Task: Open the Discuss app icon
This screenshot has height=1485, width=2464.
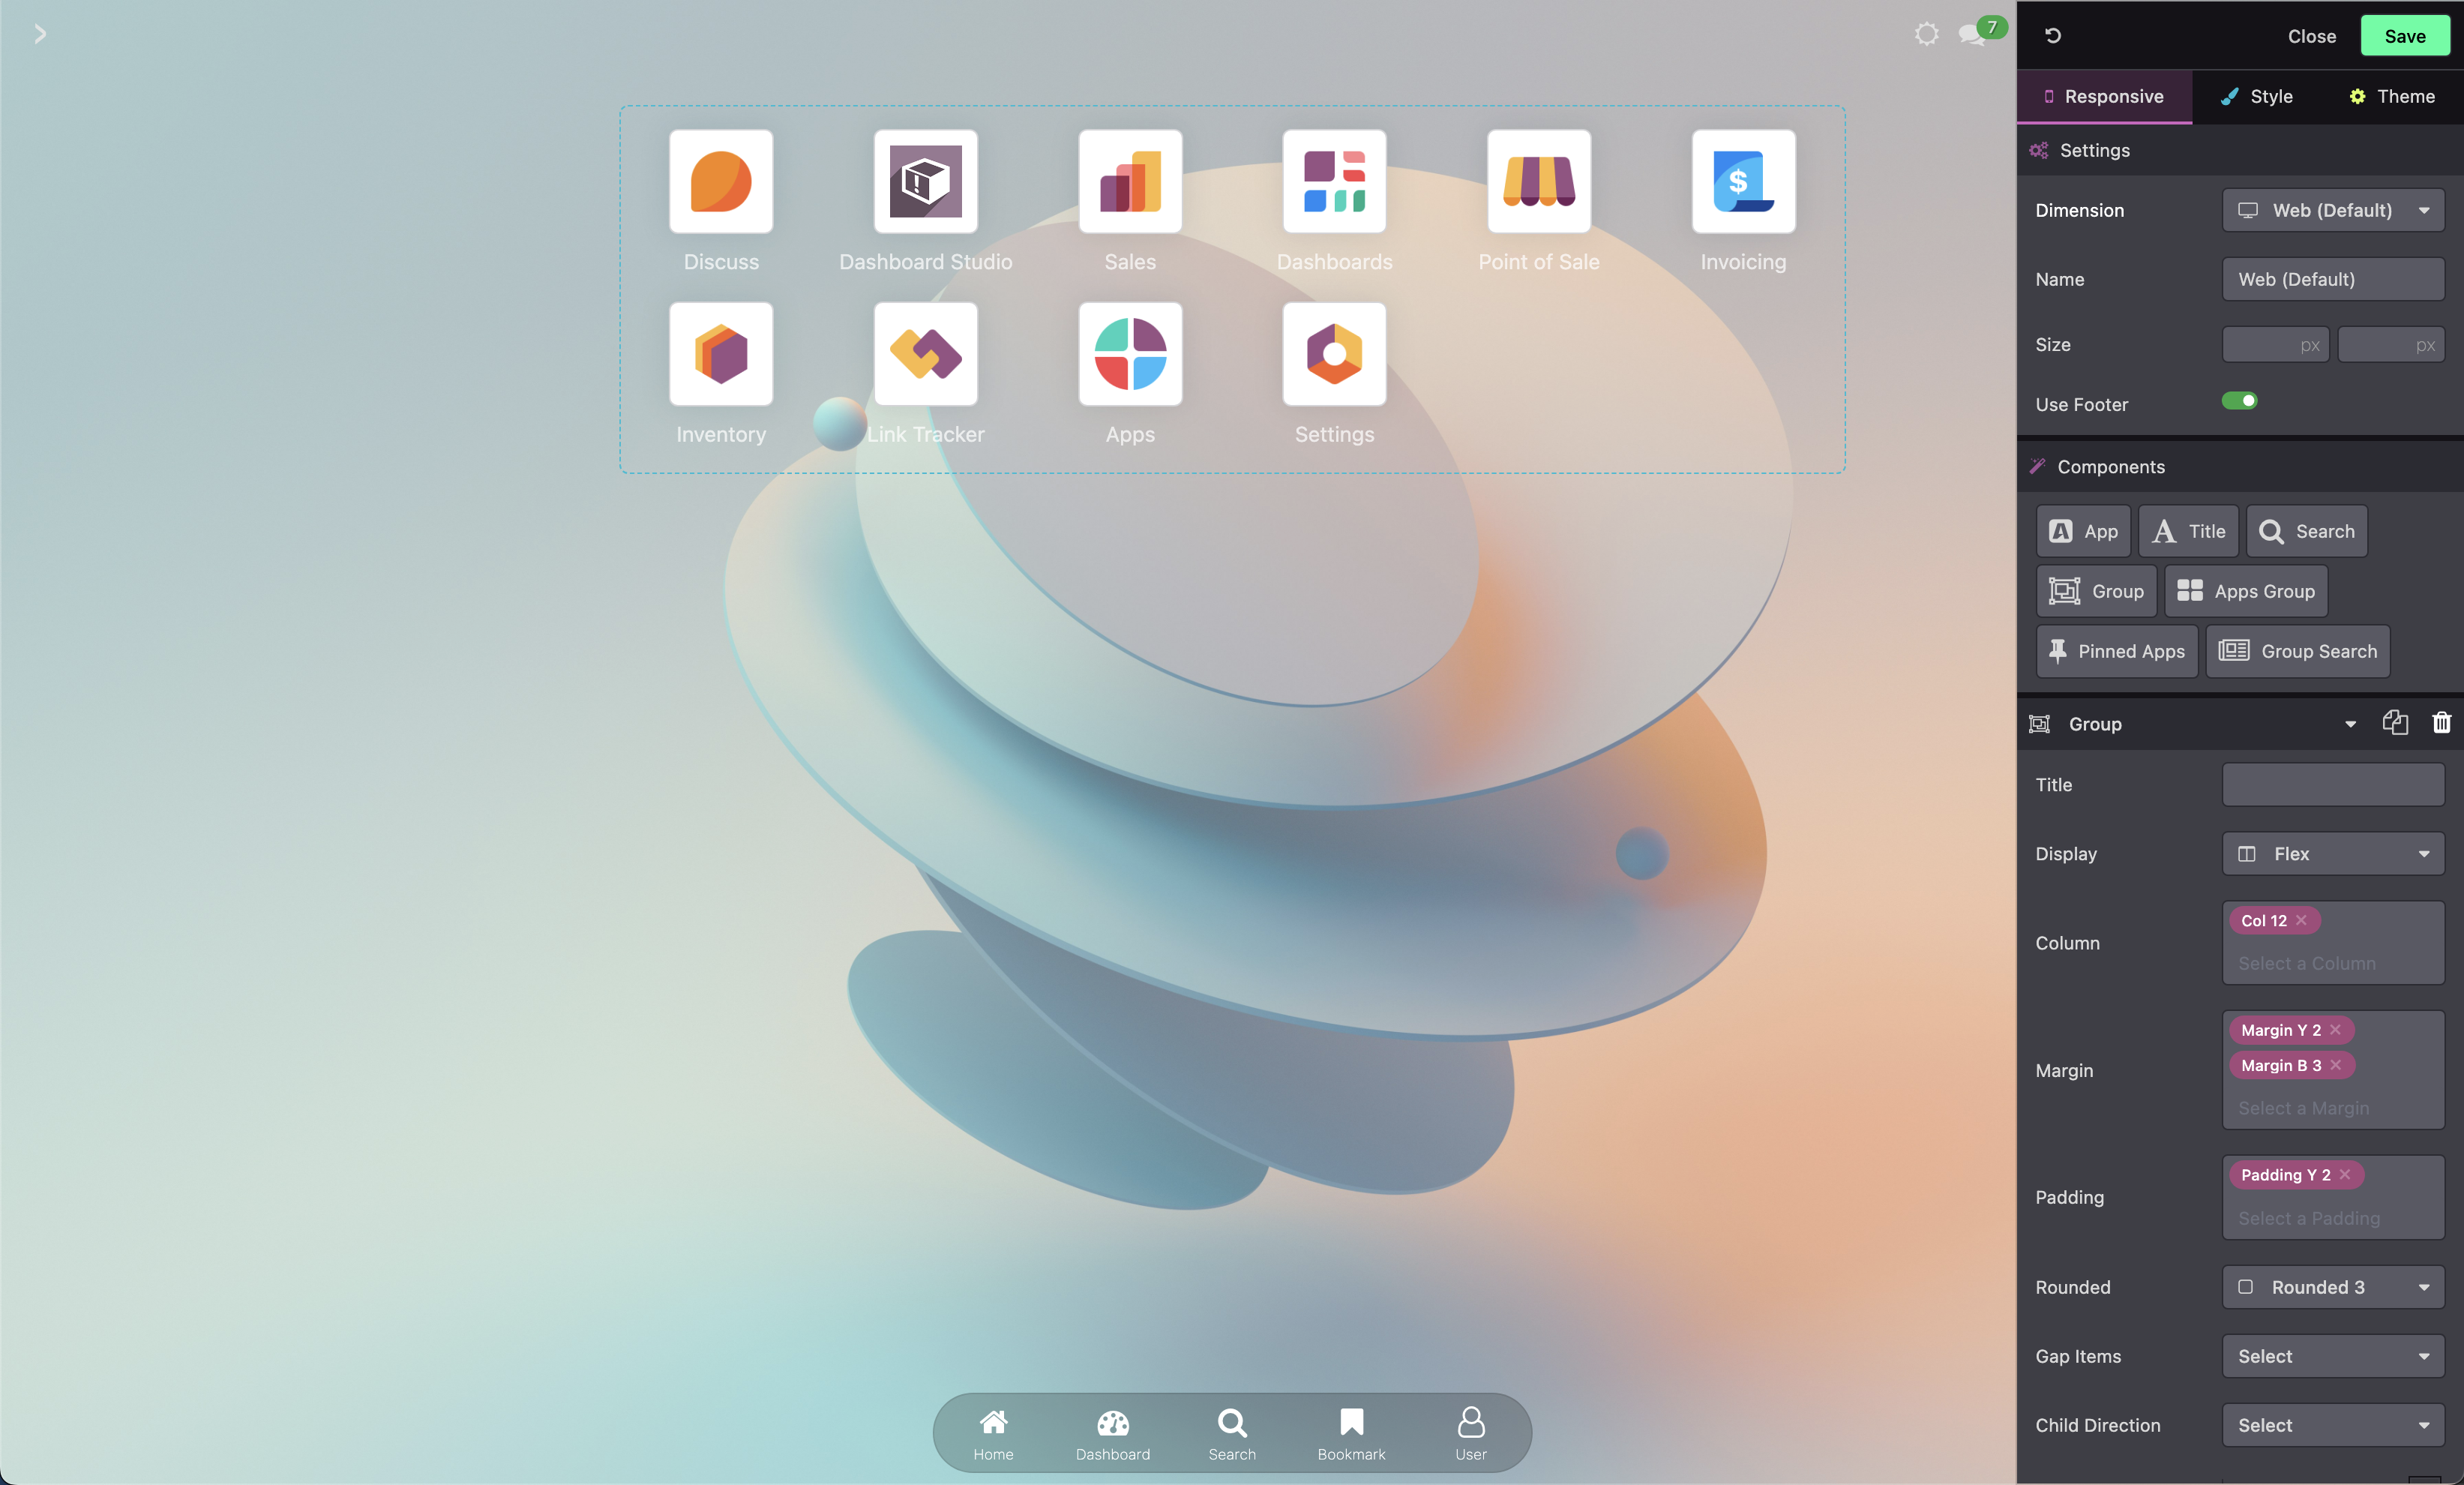Action: pyautogui.click(x=720, y=181)
